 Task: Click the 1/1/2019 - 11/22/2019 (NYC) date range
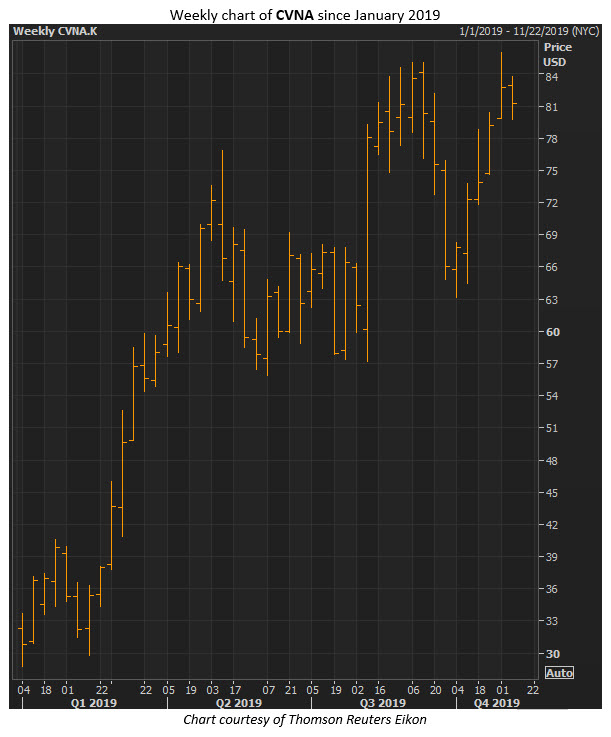pos(529,31)
